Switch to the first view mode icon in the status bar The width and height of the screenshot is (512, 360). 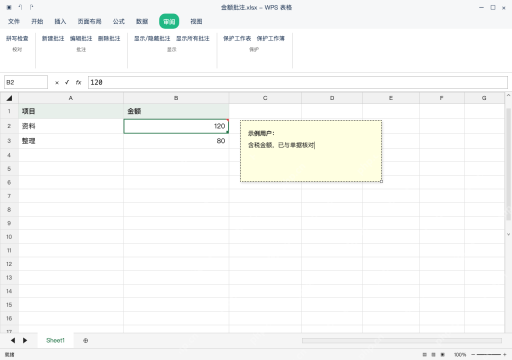(424, 355)
